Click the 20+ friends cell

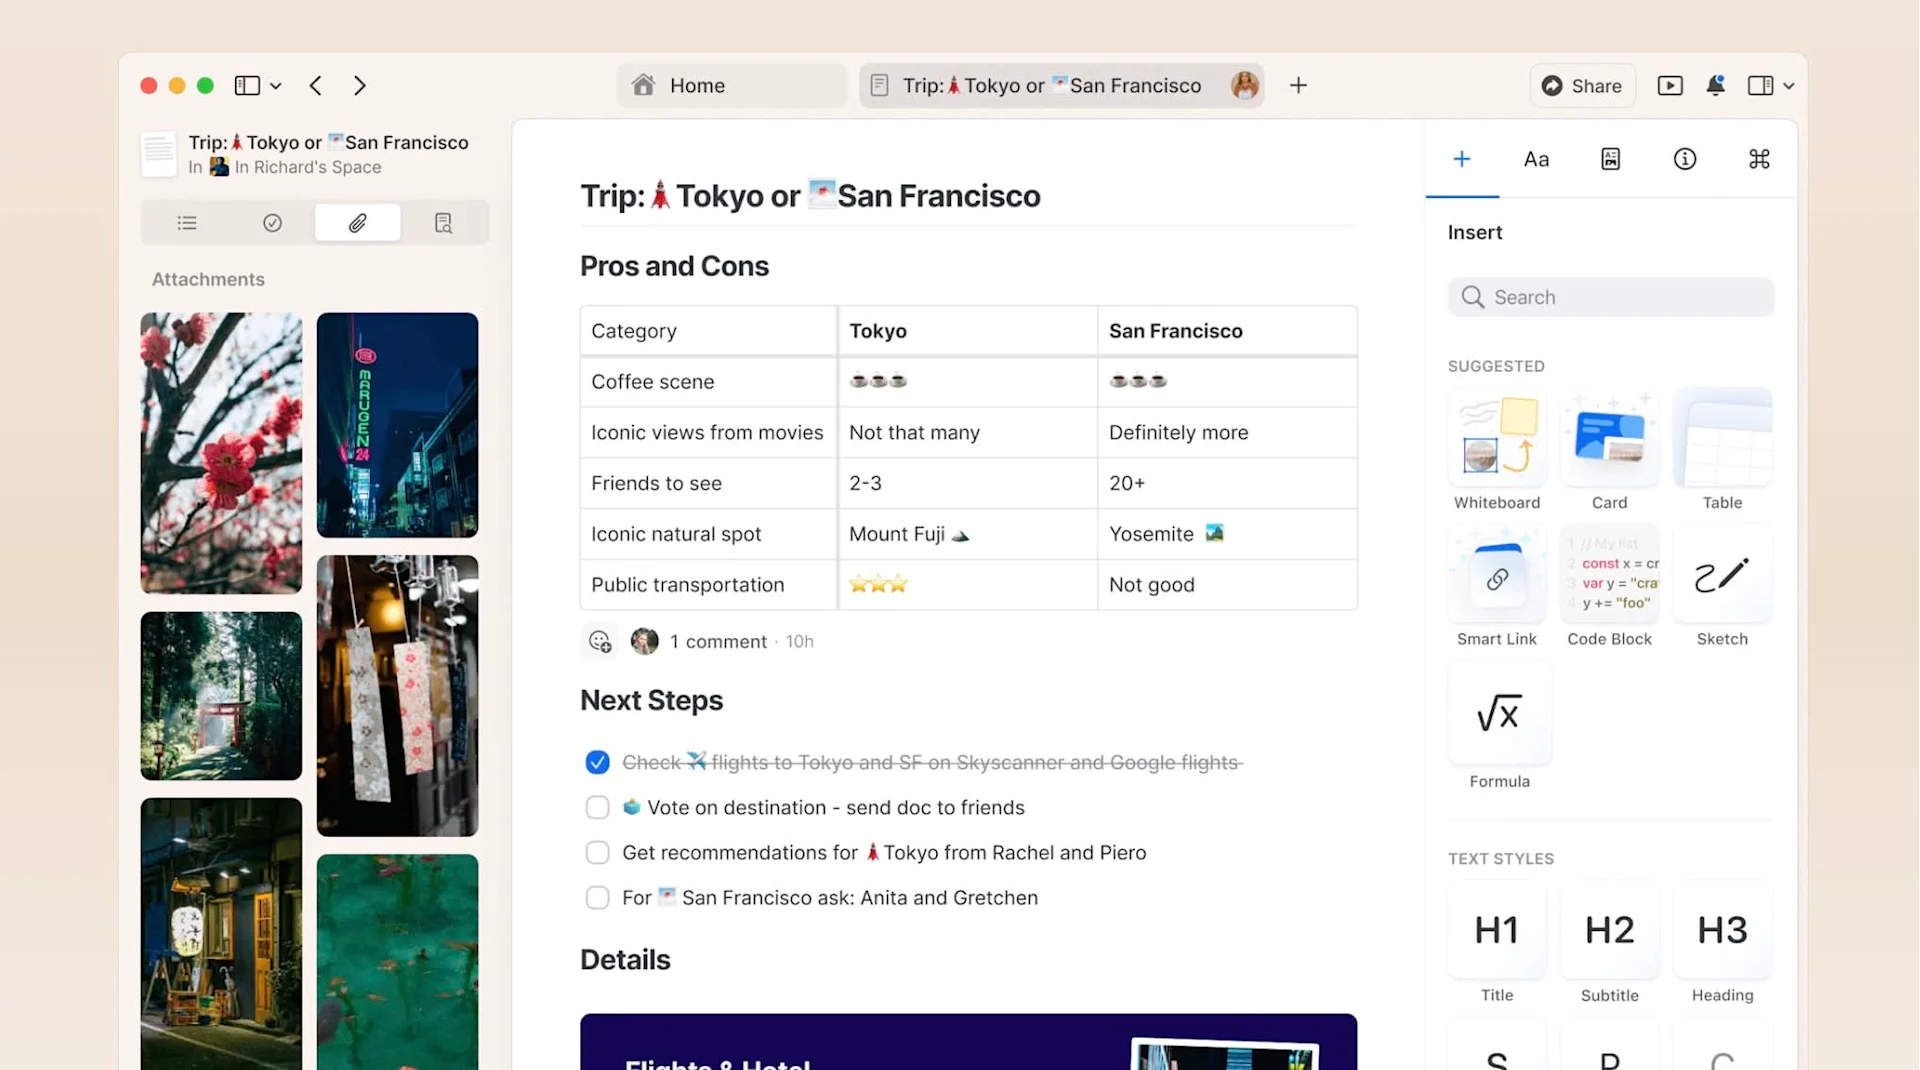coord(1227,484)
